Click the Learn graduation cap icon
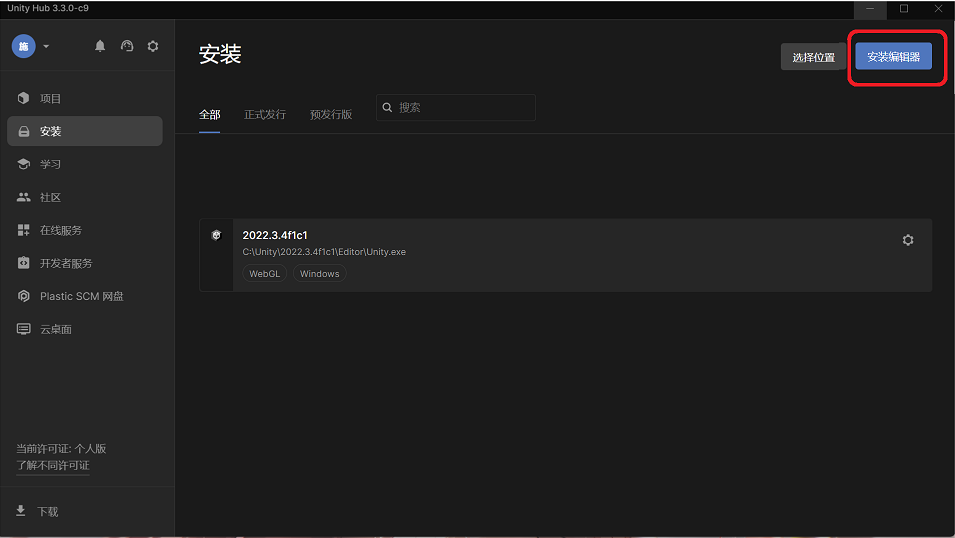The image size is (955, 538). 24,164
